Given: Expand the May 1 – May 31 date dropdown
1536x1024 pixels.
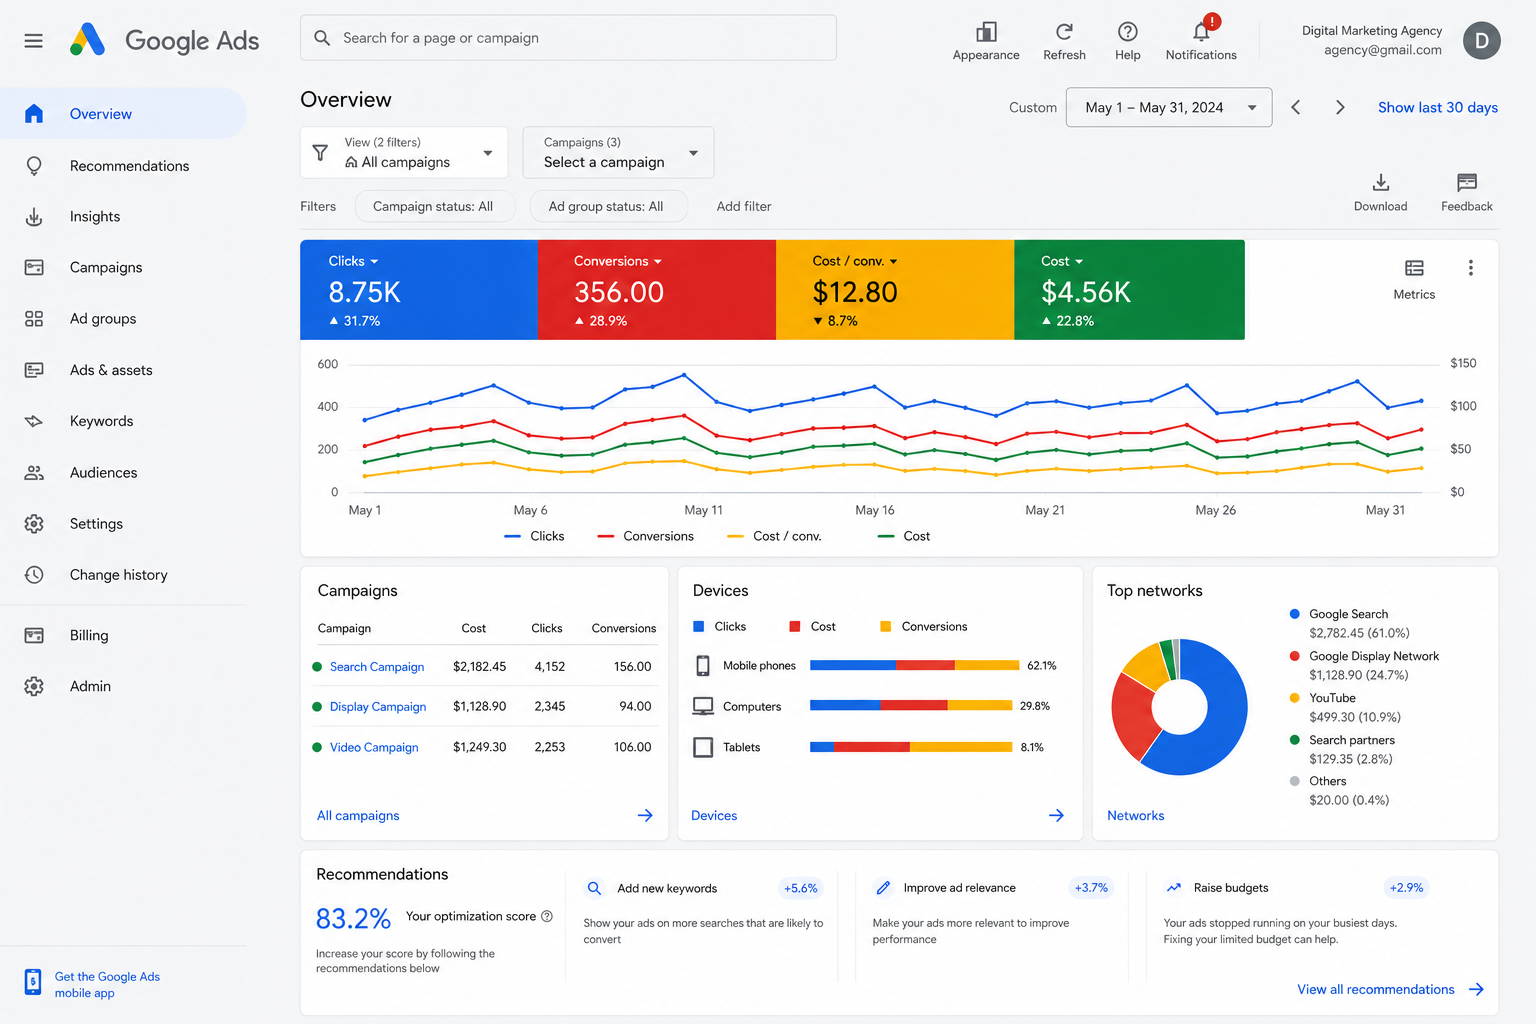Looking at the screenshot, I should pyautogui.click(x=1169, y=107).
